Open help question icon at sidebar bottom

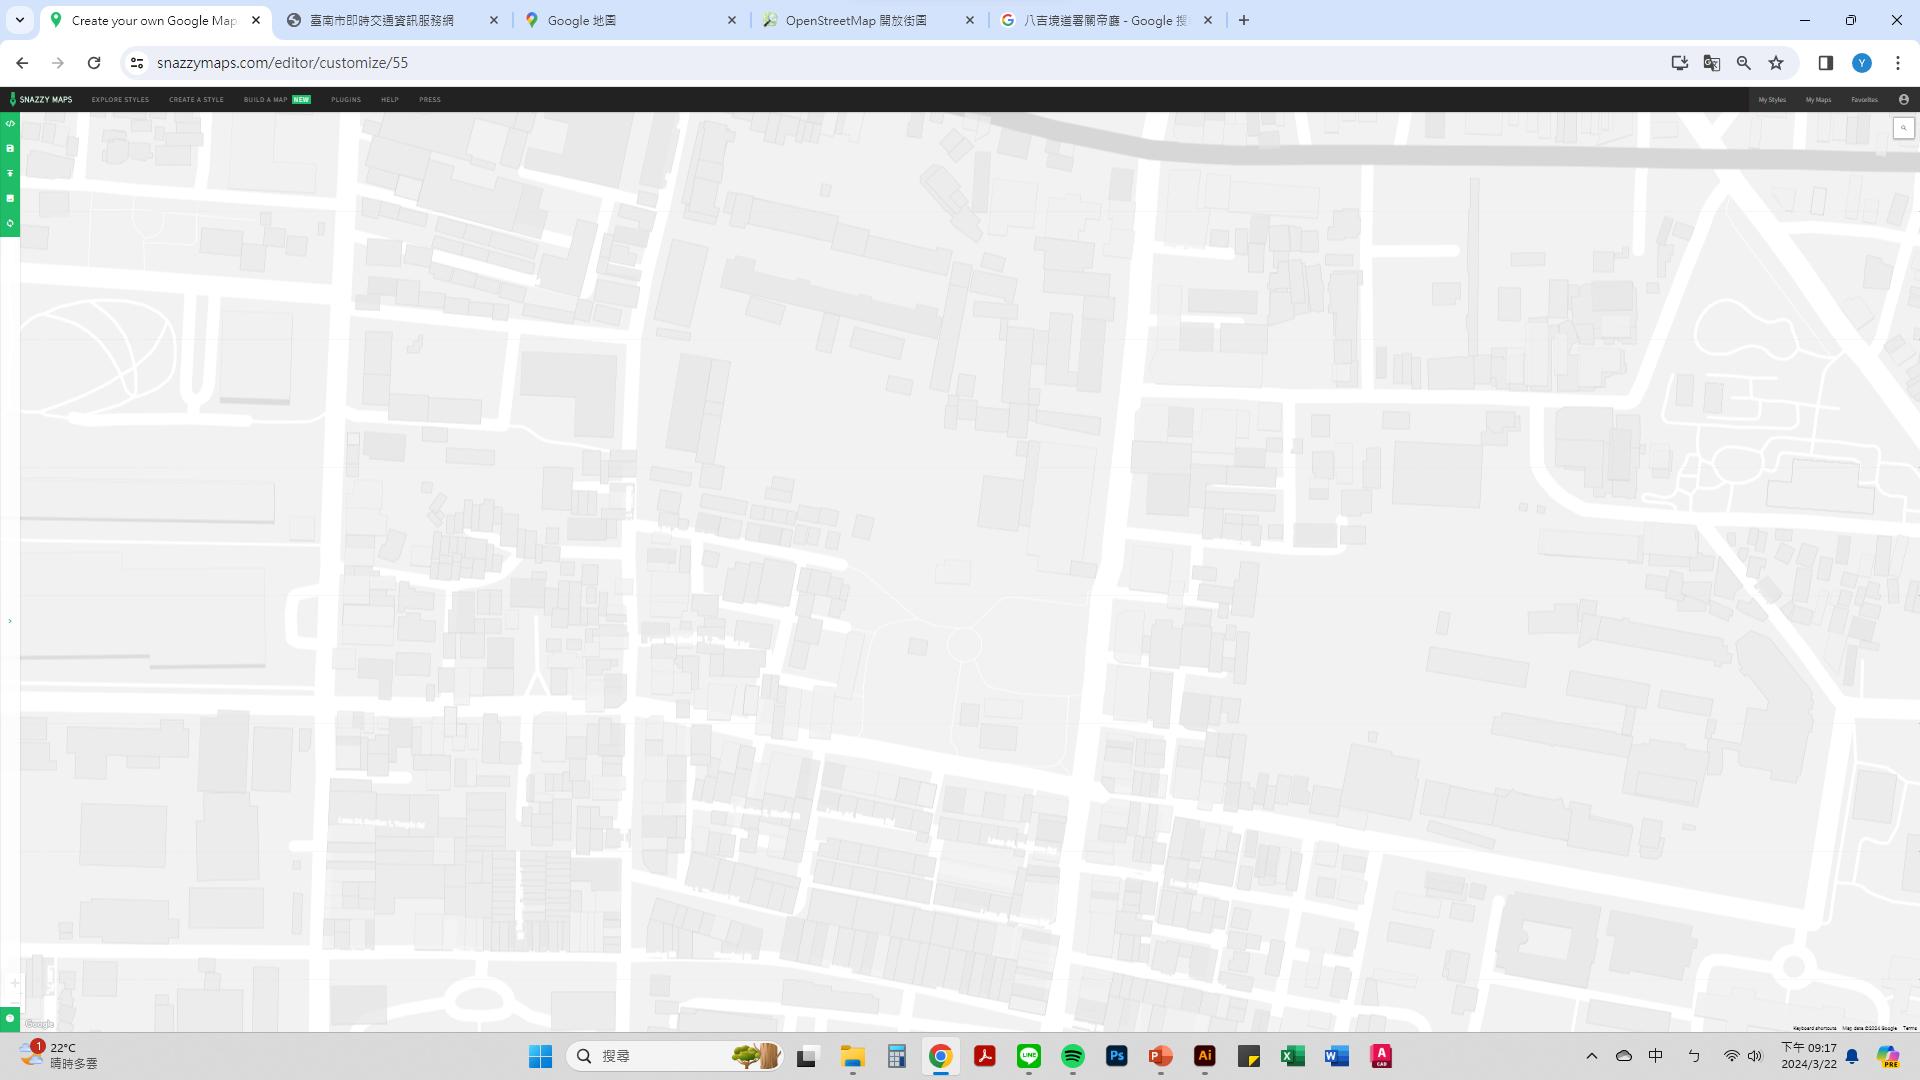(10, 1018)
